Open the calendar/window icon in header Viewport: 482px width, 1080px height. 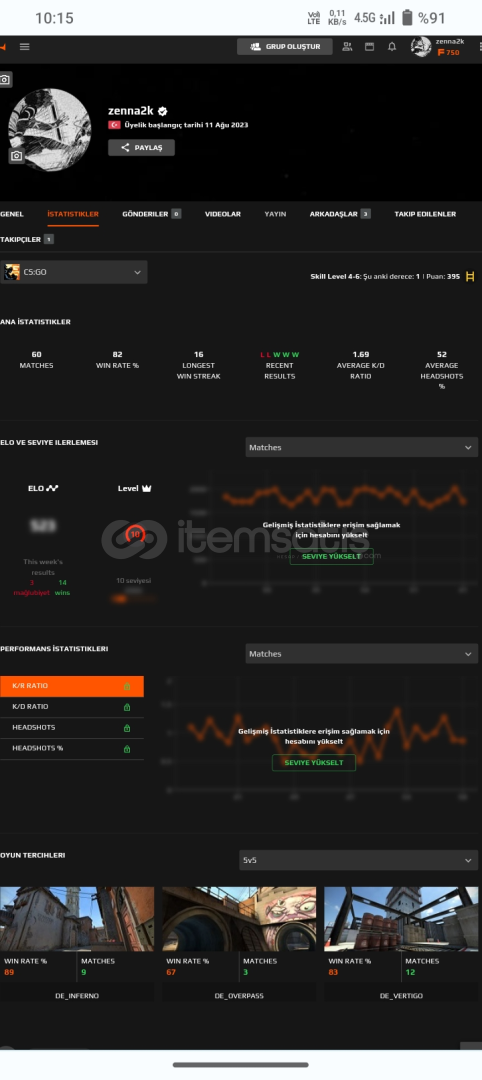[369, 47]
